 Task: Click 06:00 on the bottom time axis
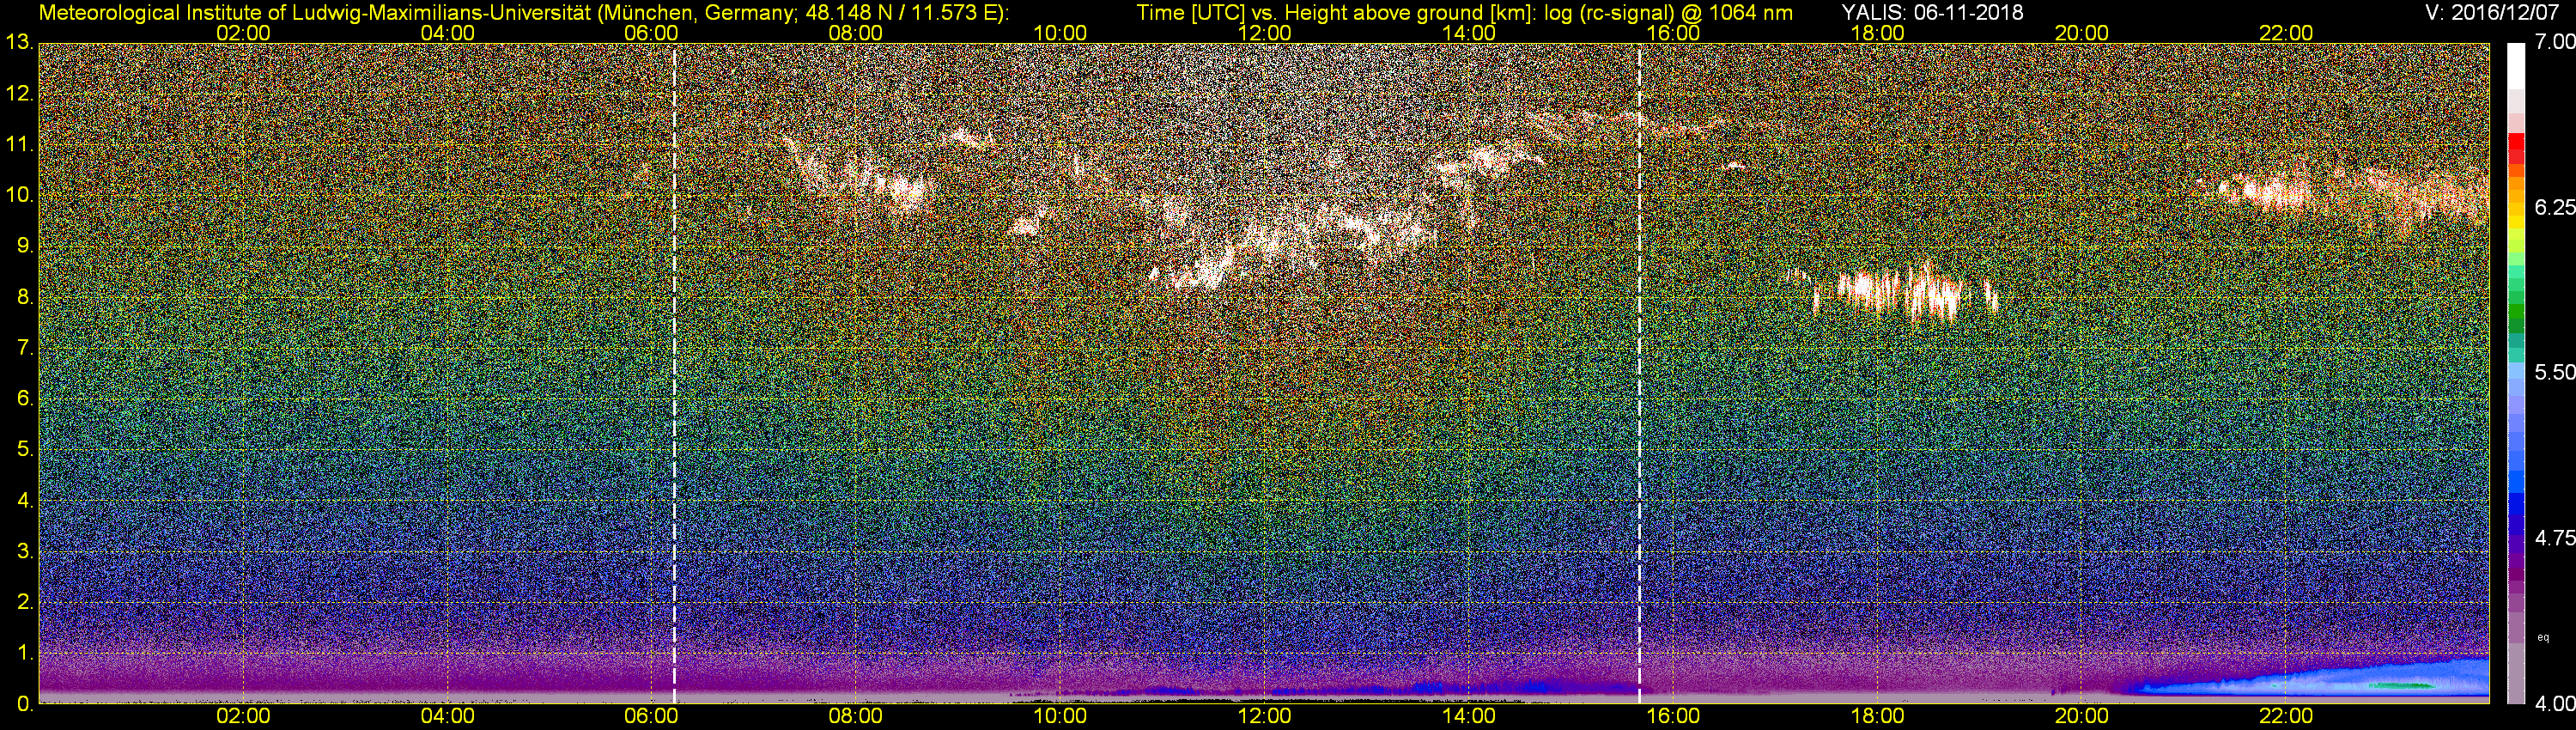tap(651, 716)
